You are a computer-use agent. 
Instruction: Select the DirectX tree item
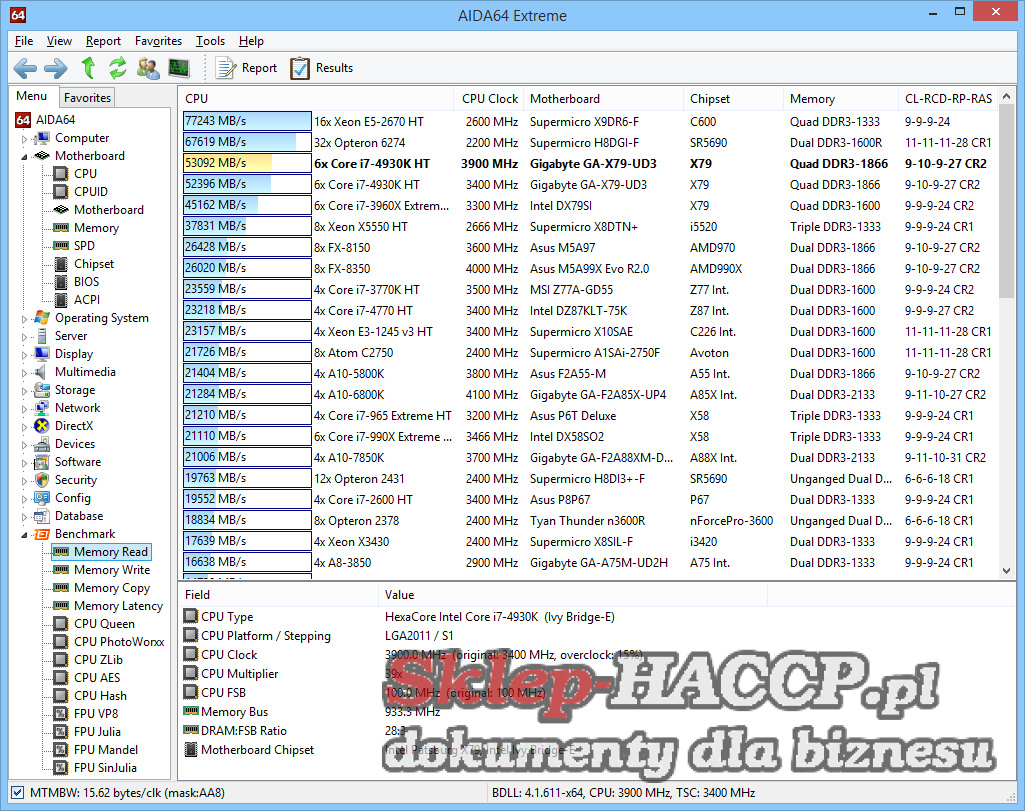(x=74, y=425)
